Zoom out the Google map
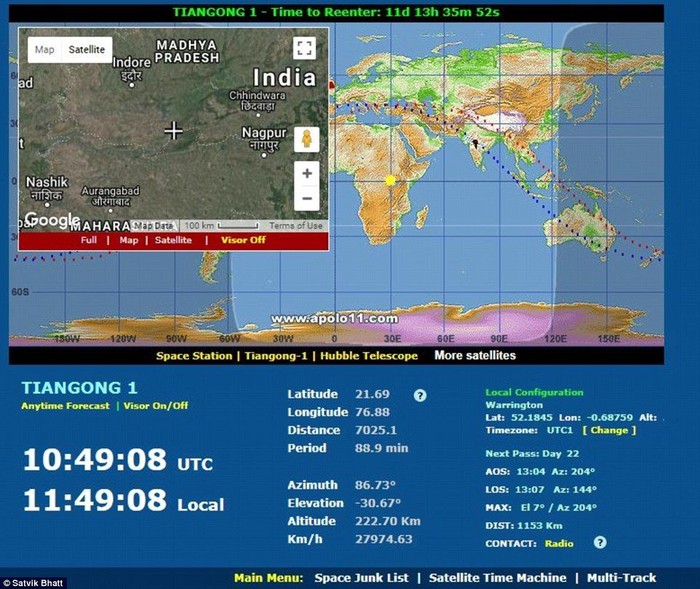The image size is (700, 589). click(307, 198)
